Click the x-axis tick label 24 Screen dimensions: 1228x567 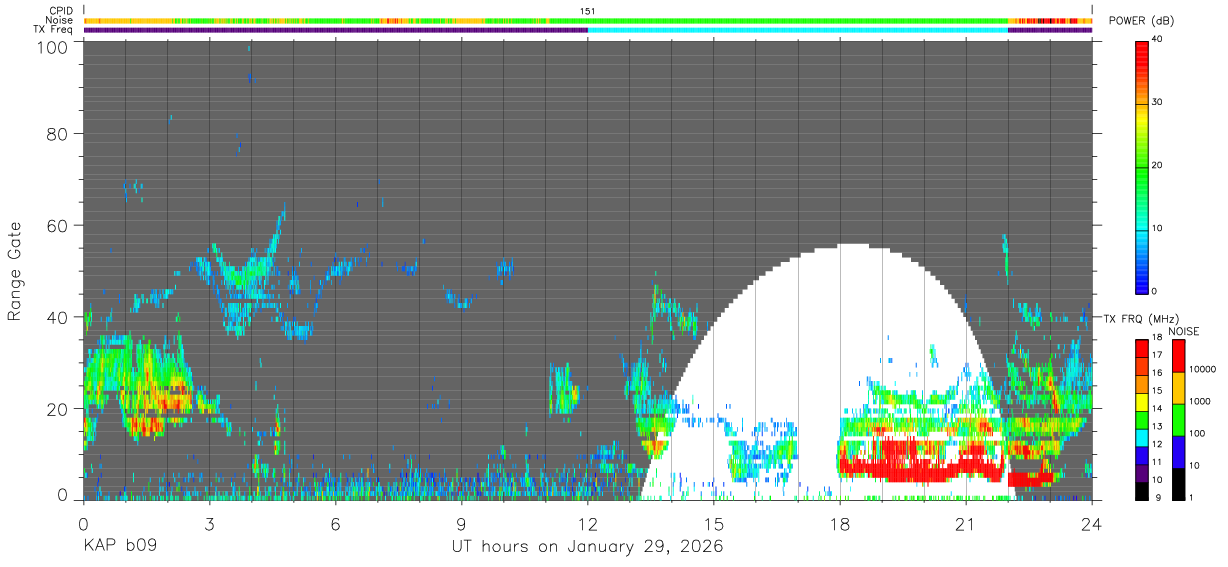[1092, 524]
